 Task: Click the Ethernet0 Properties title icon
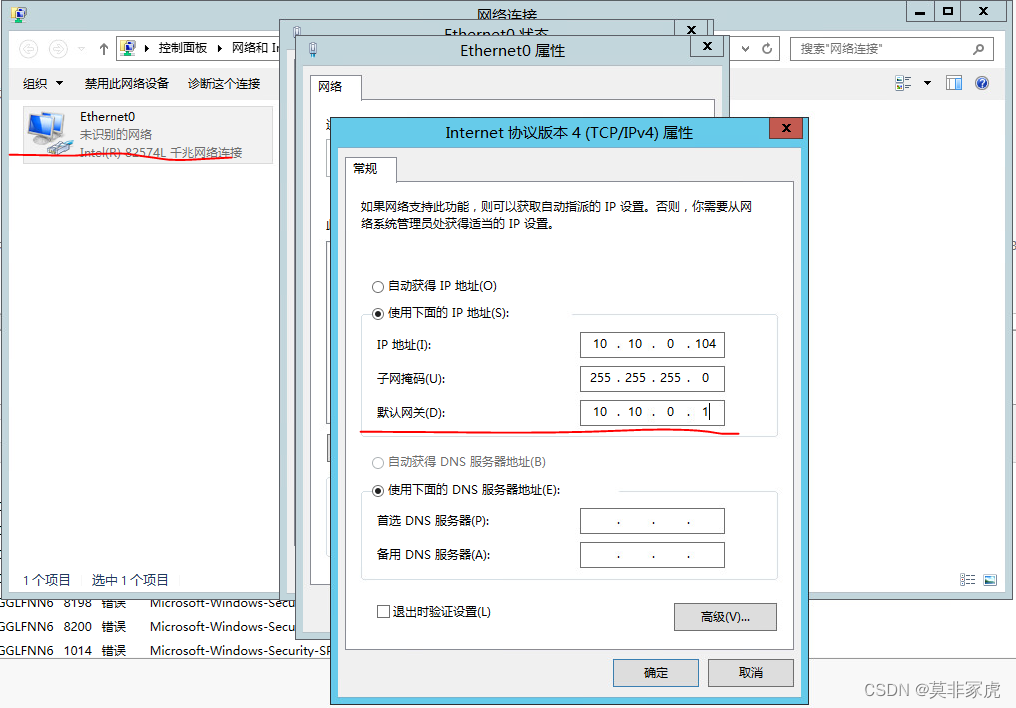point(313,50)
